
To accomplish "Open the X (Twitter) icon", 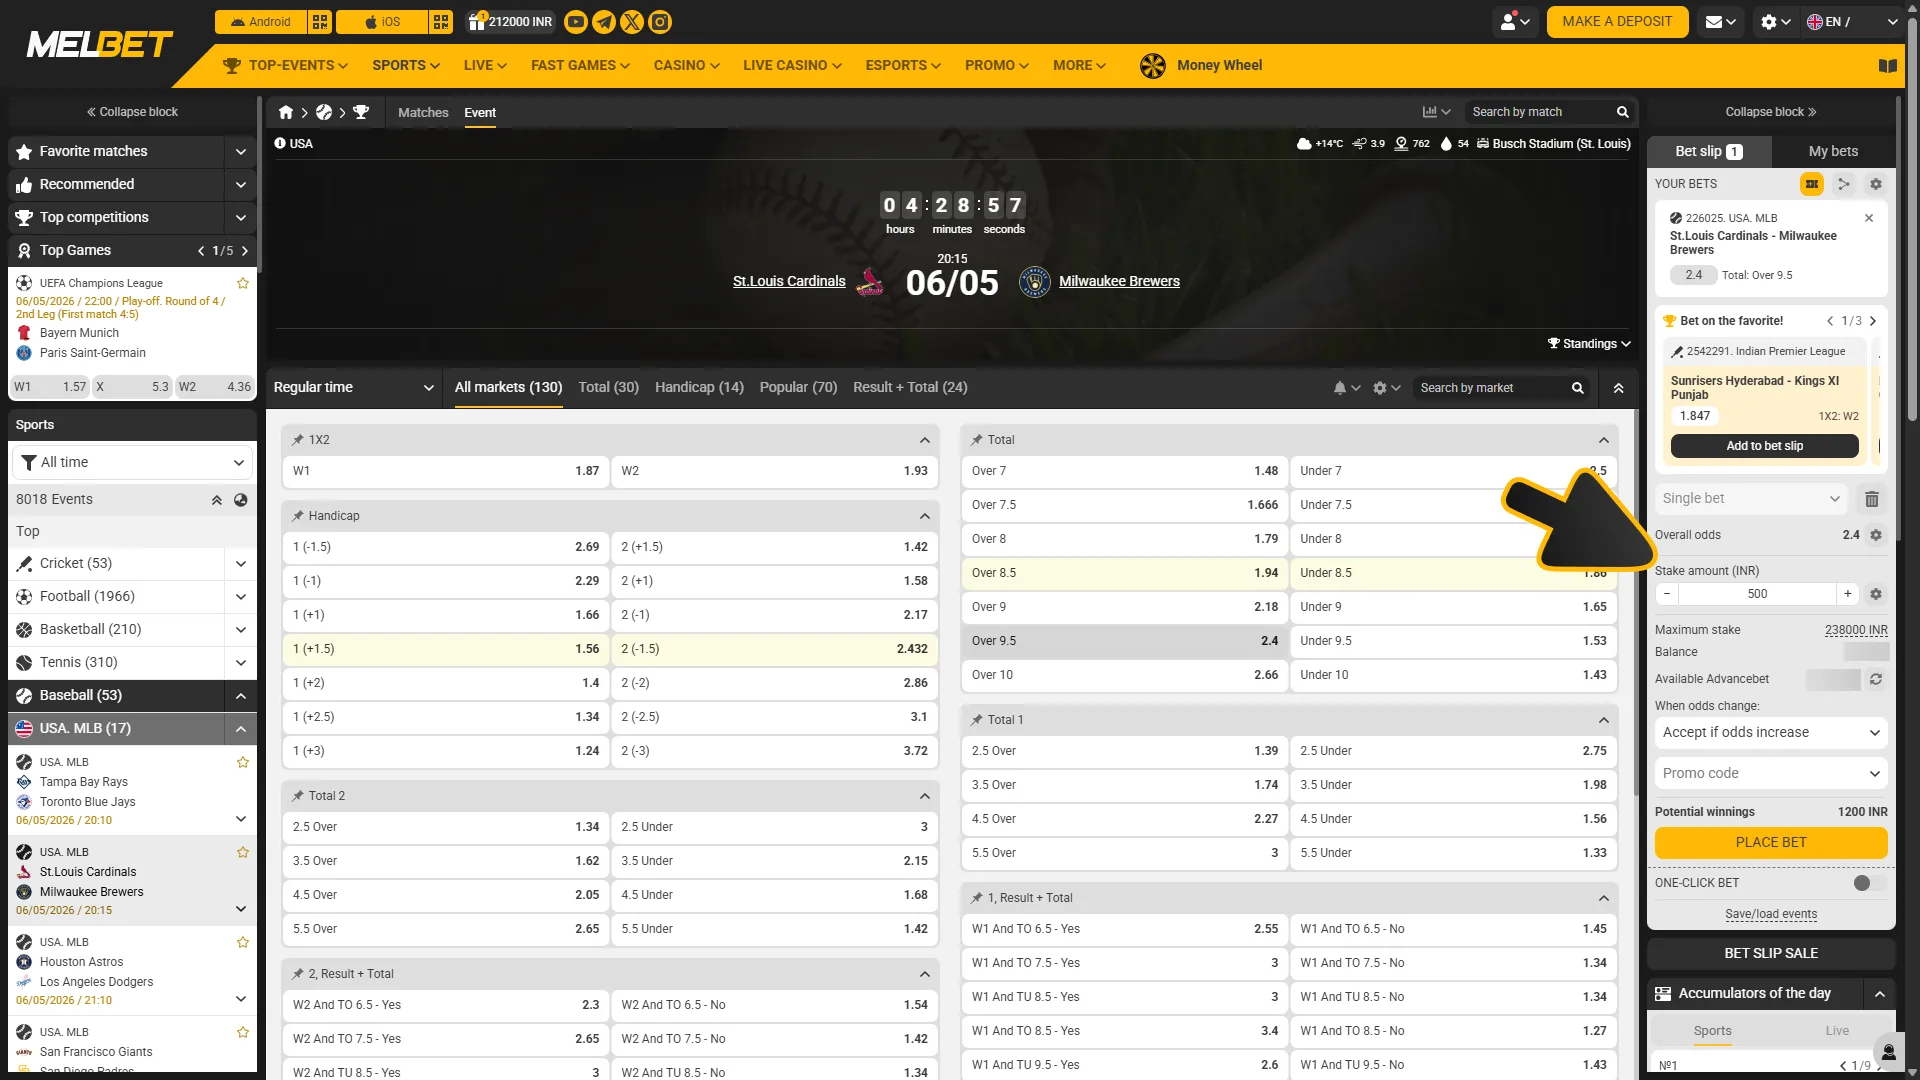I will [632, 22].
